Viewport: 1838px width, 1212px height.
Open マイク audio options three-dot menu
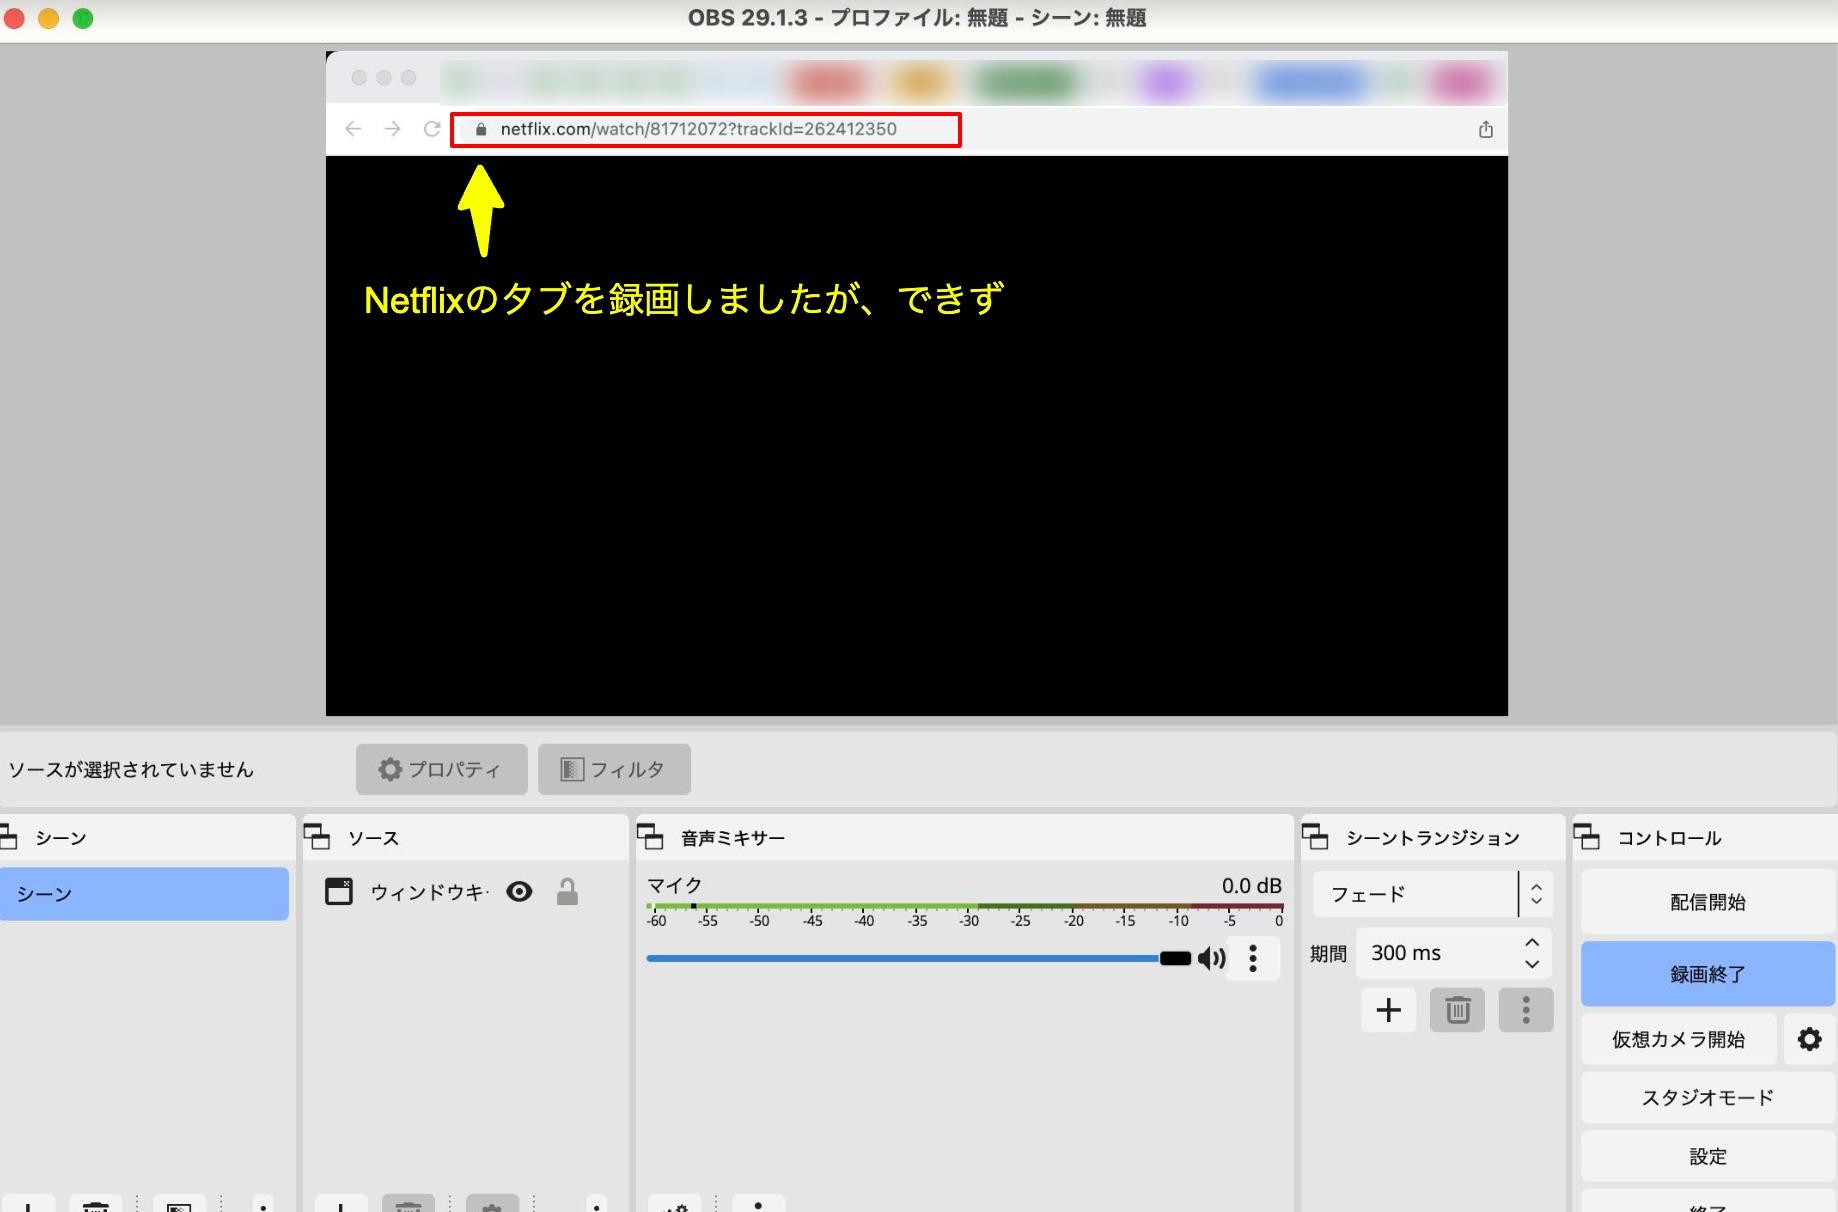[x=1253, y=958]
